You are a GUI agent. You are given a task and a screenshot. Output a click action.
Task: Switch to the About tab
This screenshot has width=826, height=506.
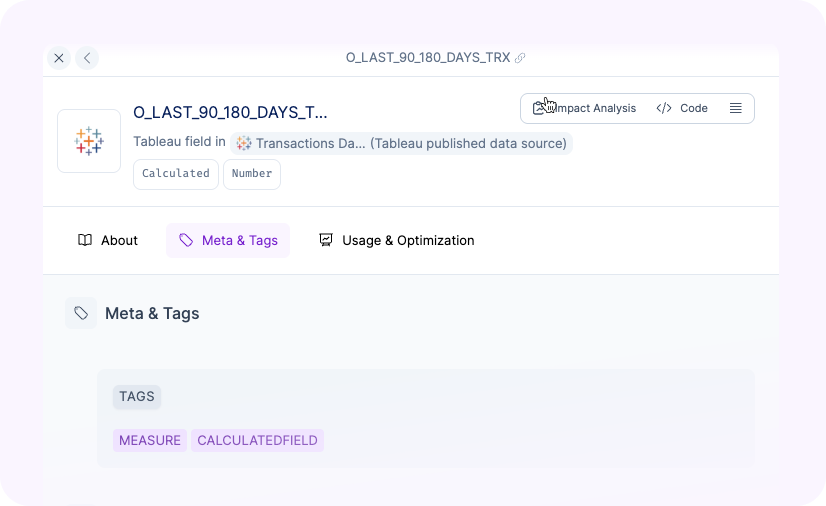pyautogui.click(x=108, y=240)
